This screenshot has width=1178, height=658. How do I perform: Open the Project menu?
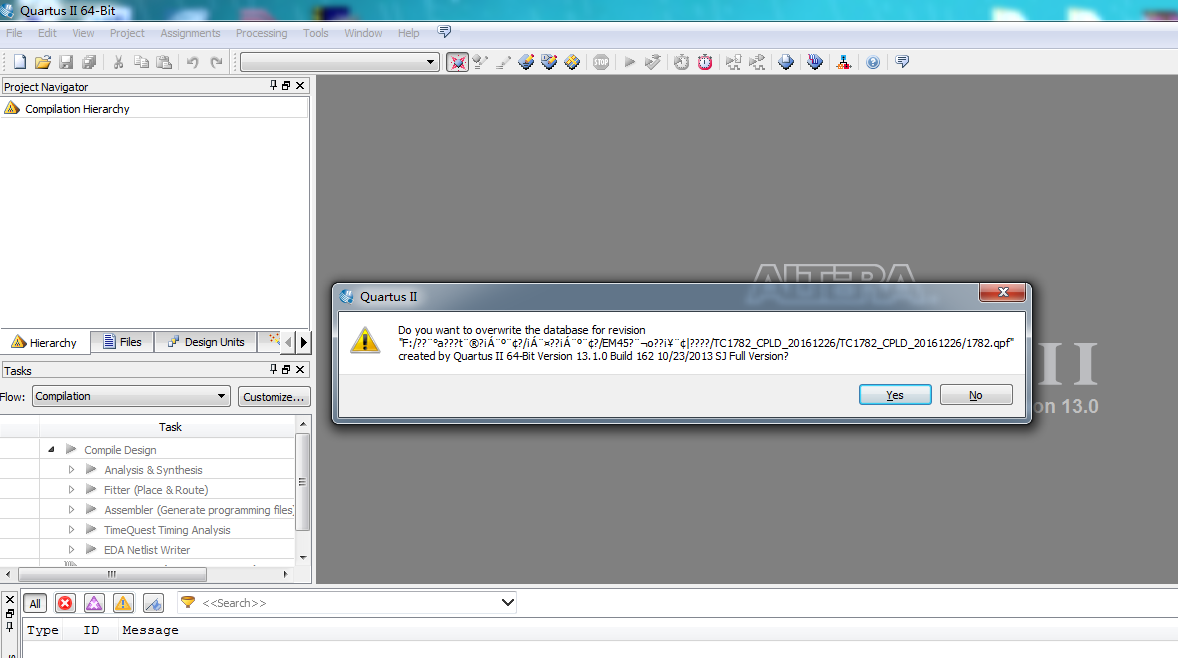127,33
